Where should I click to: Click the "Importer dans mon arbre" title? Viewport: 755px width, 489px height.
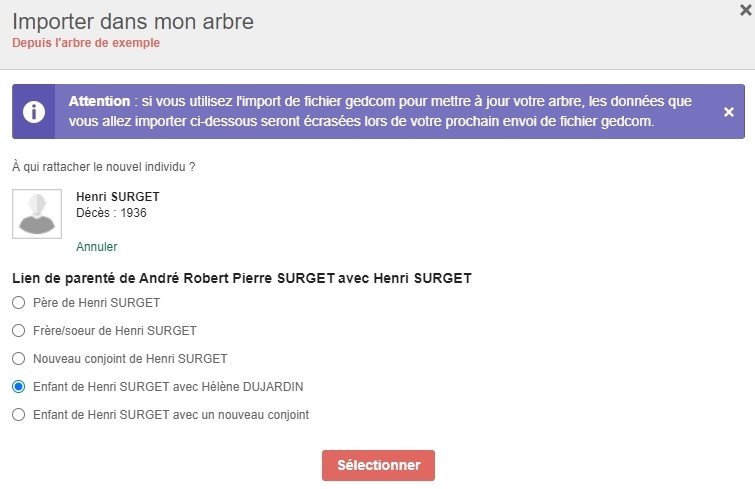[x=133, y=21]
